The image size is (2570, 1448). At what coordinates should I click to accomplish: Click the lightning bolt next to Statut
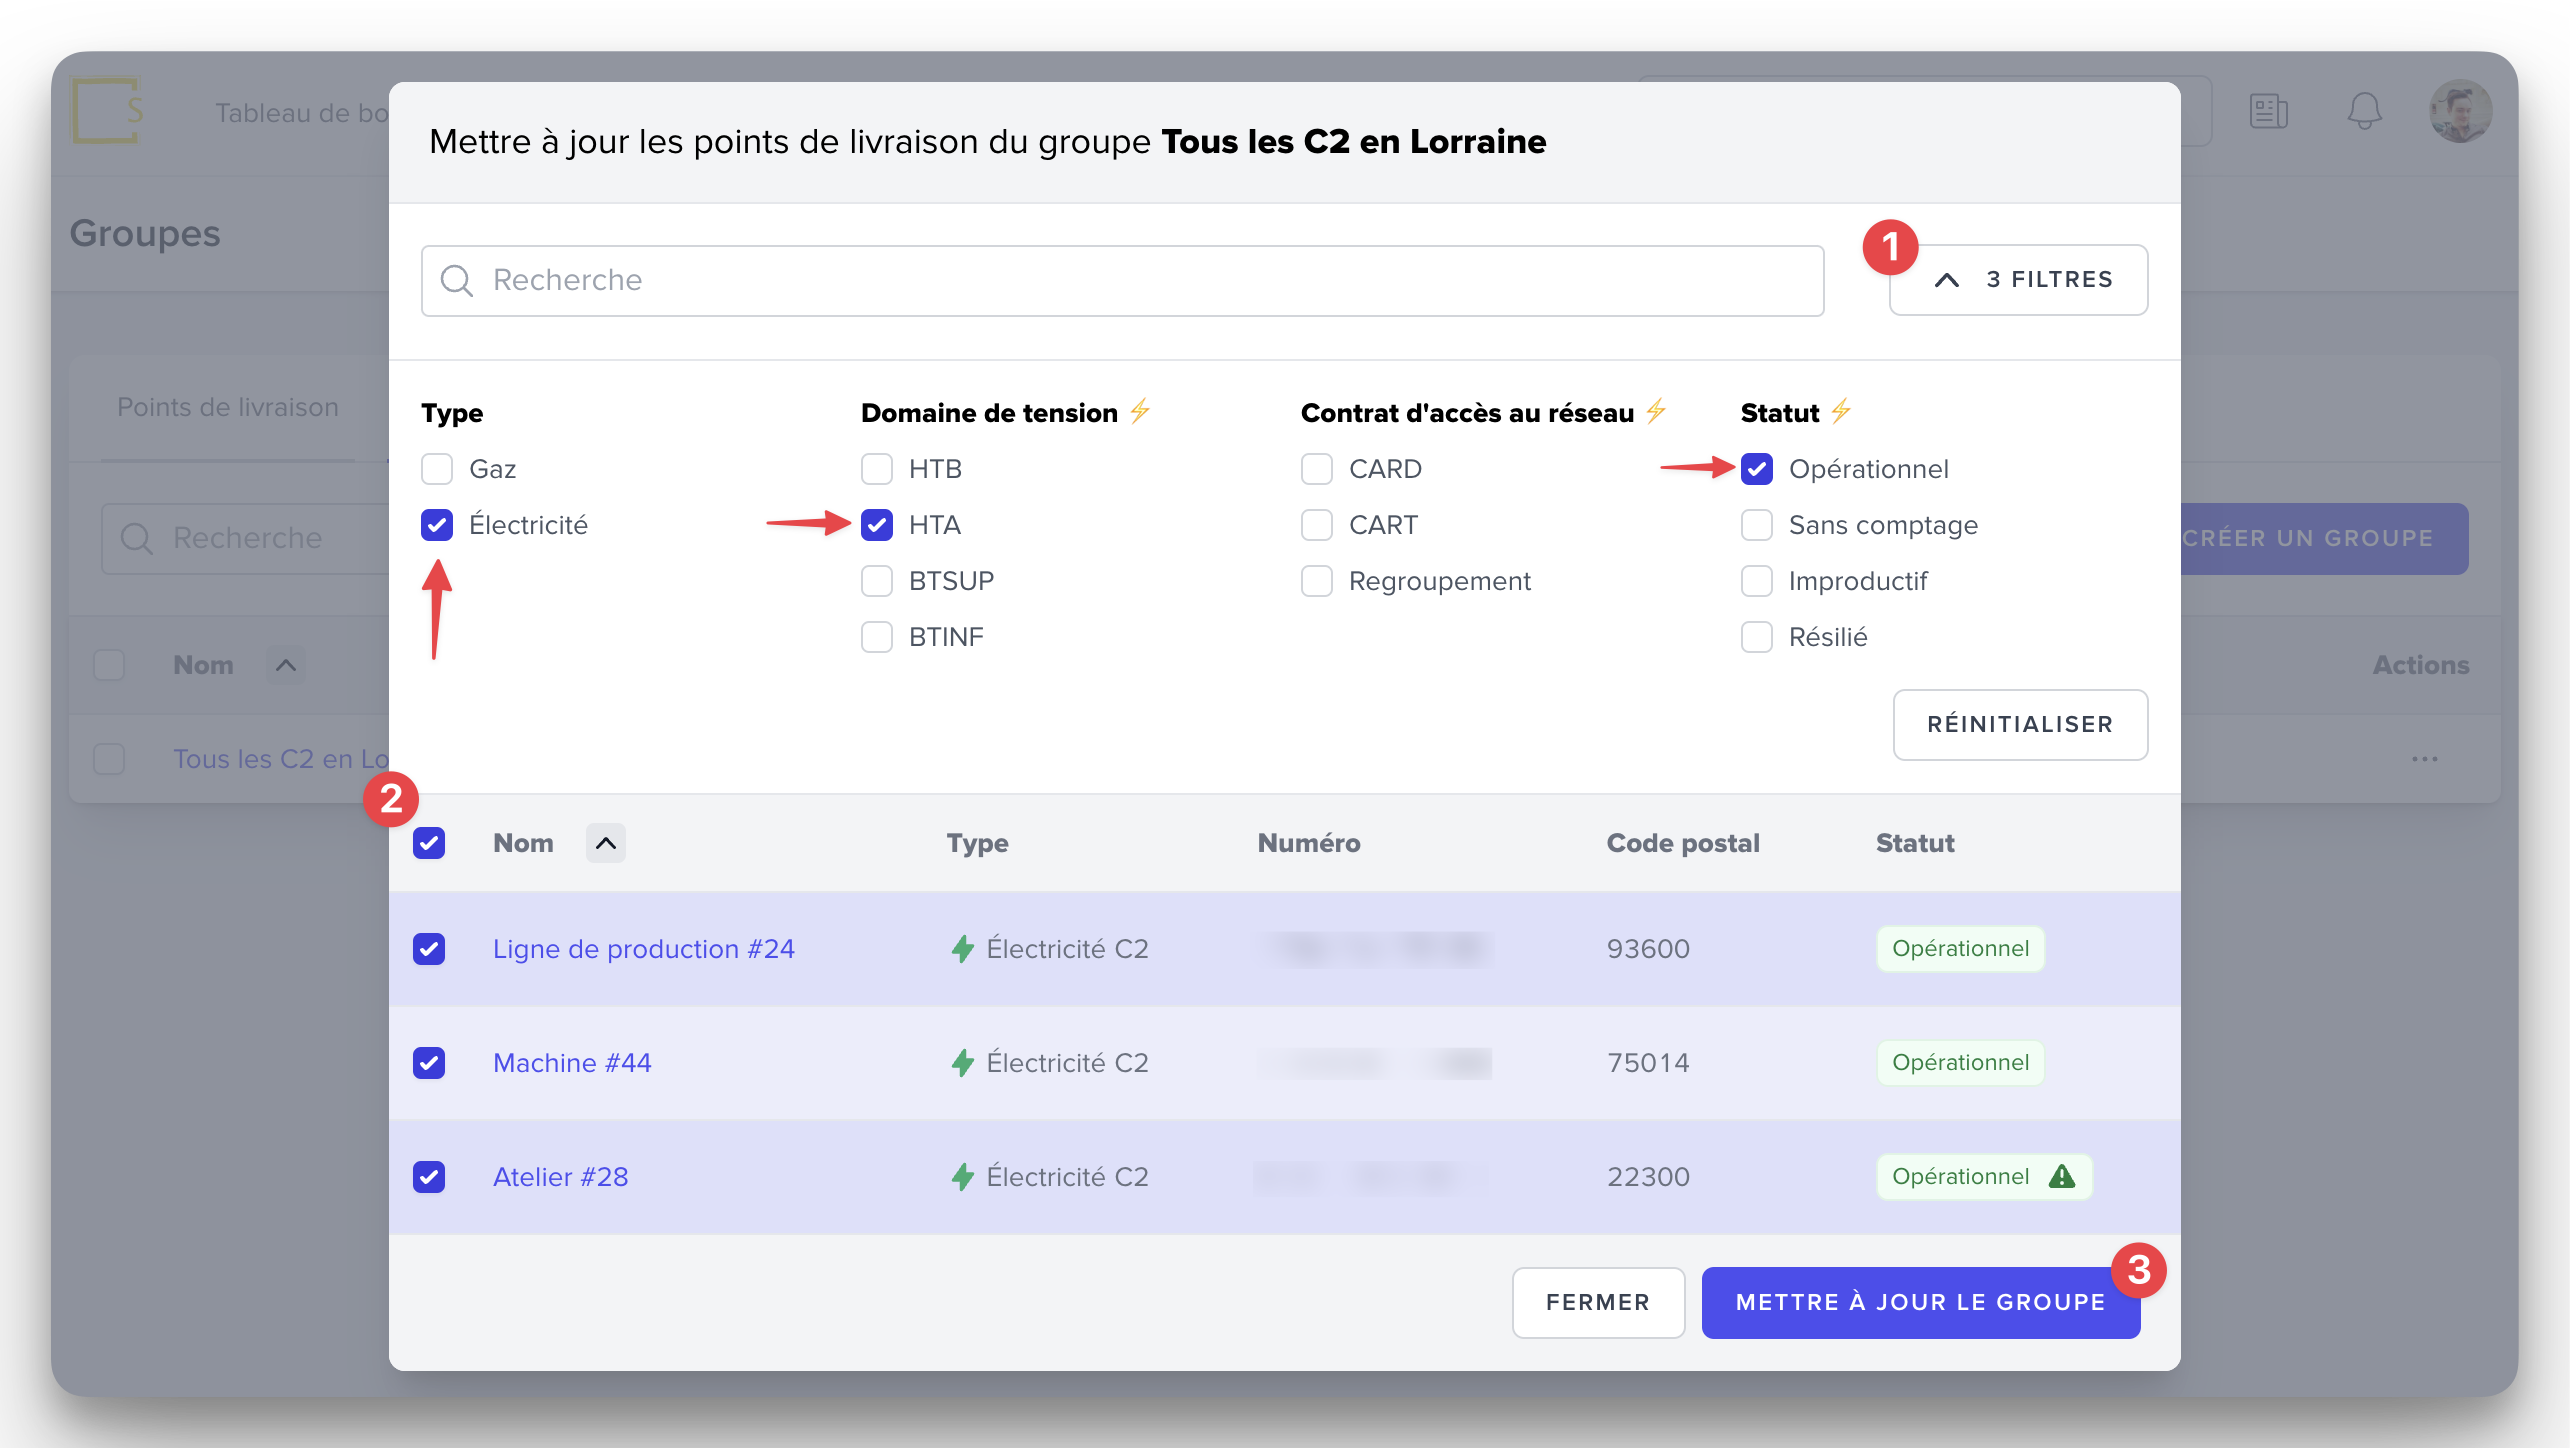click(1841, 411)
